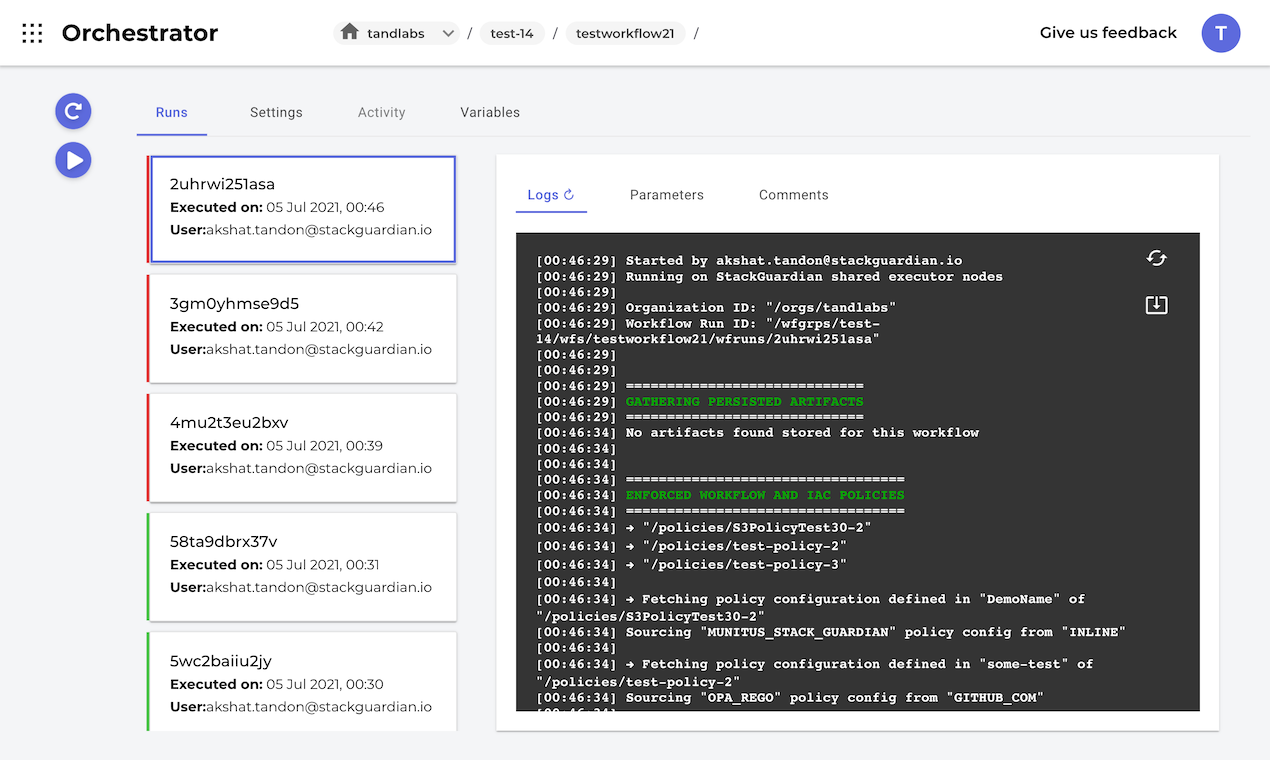Image resolution: width=1270 pixels, height=760 pixels.
Task: Refresh logs using the sync icon
Action: tap(1157, 258)
